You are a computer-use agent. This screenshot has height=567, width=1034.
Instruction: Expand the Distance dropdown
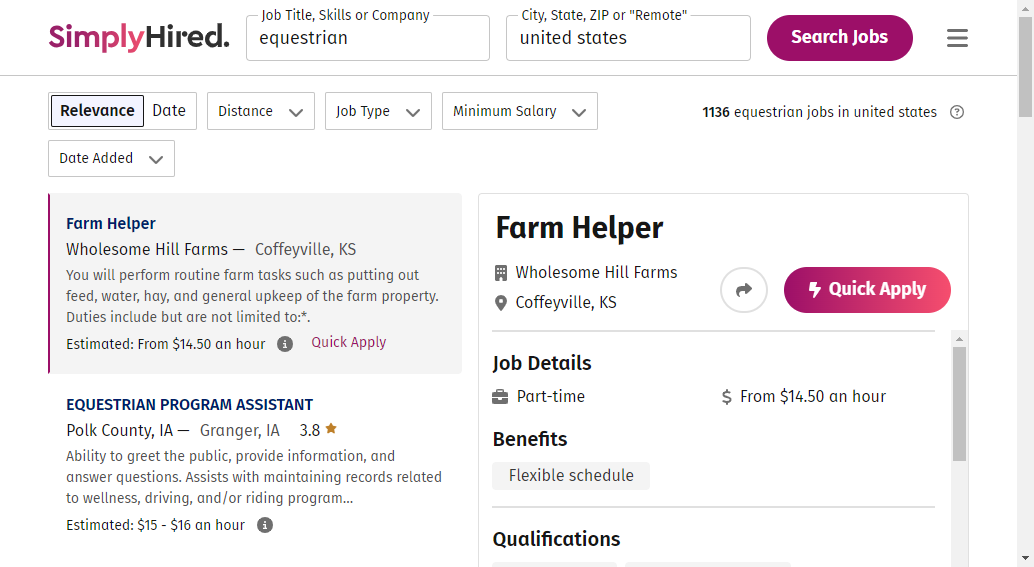260,111
